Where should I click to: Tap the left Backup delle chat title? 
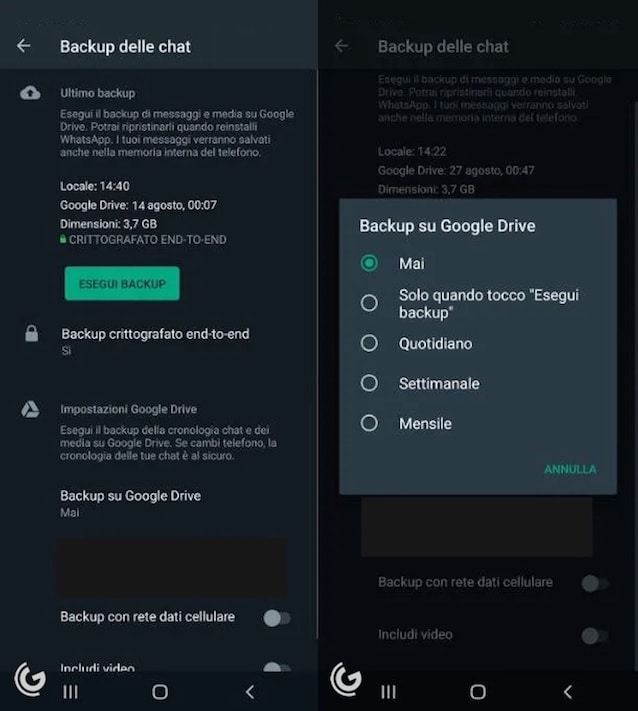[125, 46]
